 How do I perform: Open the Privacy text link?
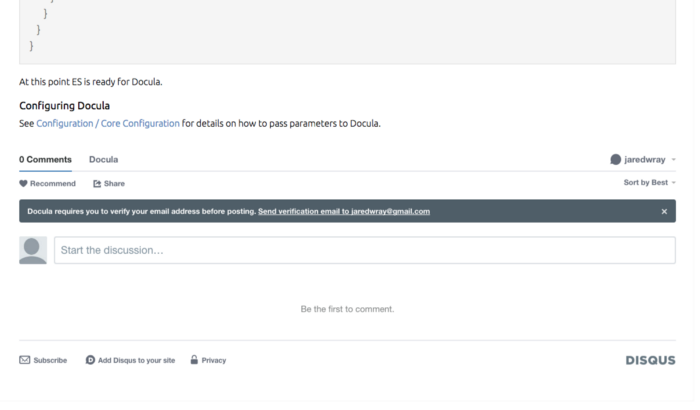tap(214, 360)
